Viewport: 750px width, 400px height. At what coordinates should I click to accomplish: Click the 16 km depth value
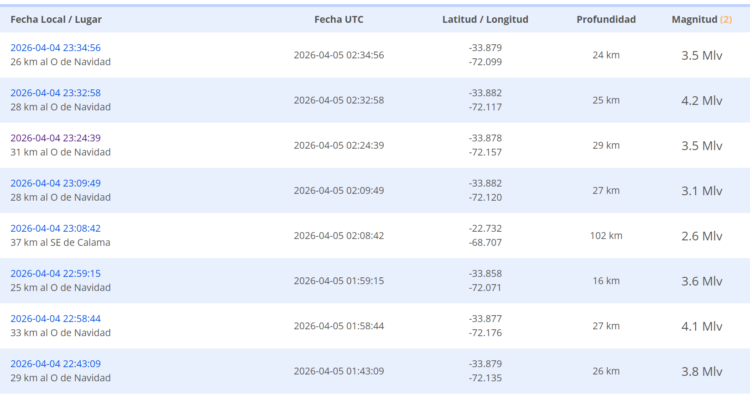[x=606, y=281]
